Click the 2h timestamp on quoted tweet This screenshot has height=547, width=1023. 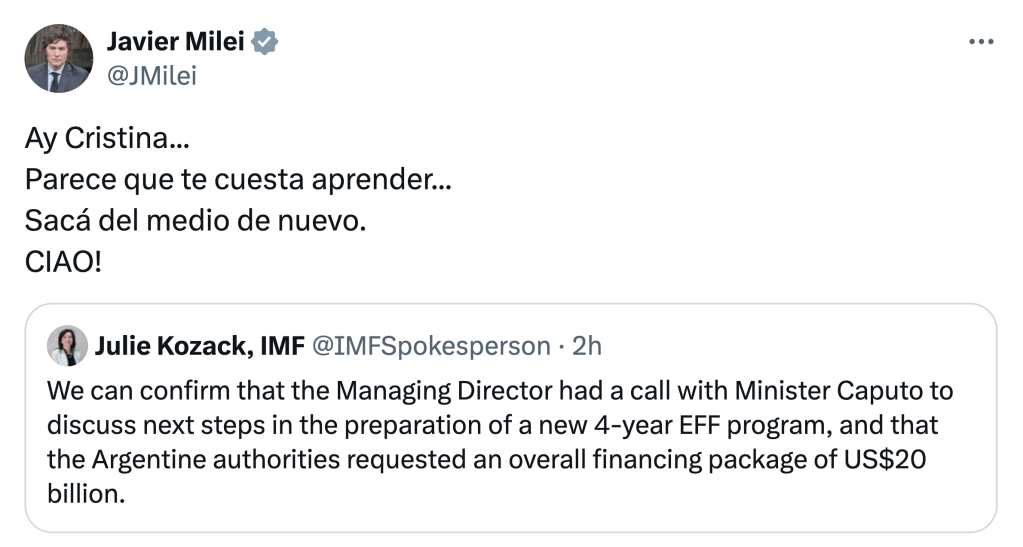click(x=586, y=346)
